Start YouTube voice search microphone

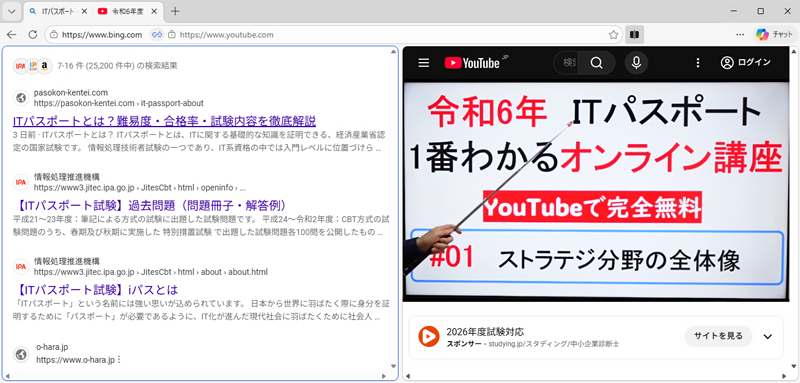636,63
